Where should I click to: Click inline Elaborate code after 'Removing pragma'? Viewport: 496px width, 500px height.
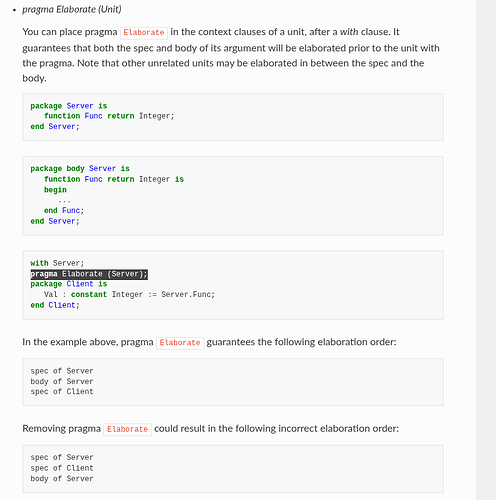[127, 429]
